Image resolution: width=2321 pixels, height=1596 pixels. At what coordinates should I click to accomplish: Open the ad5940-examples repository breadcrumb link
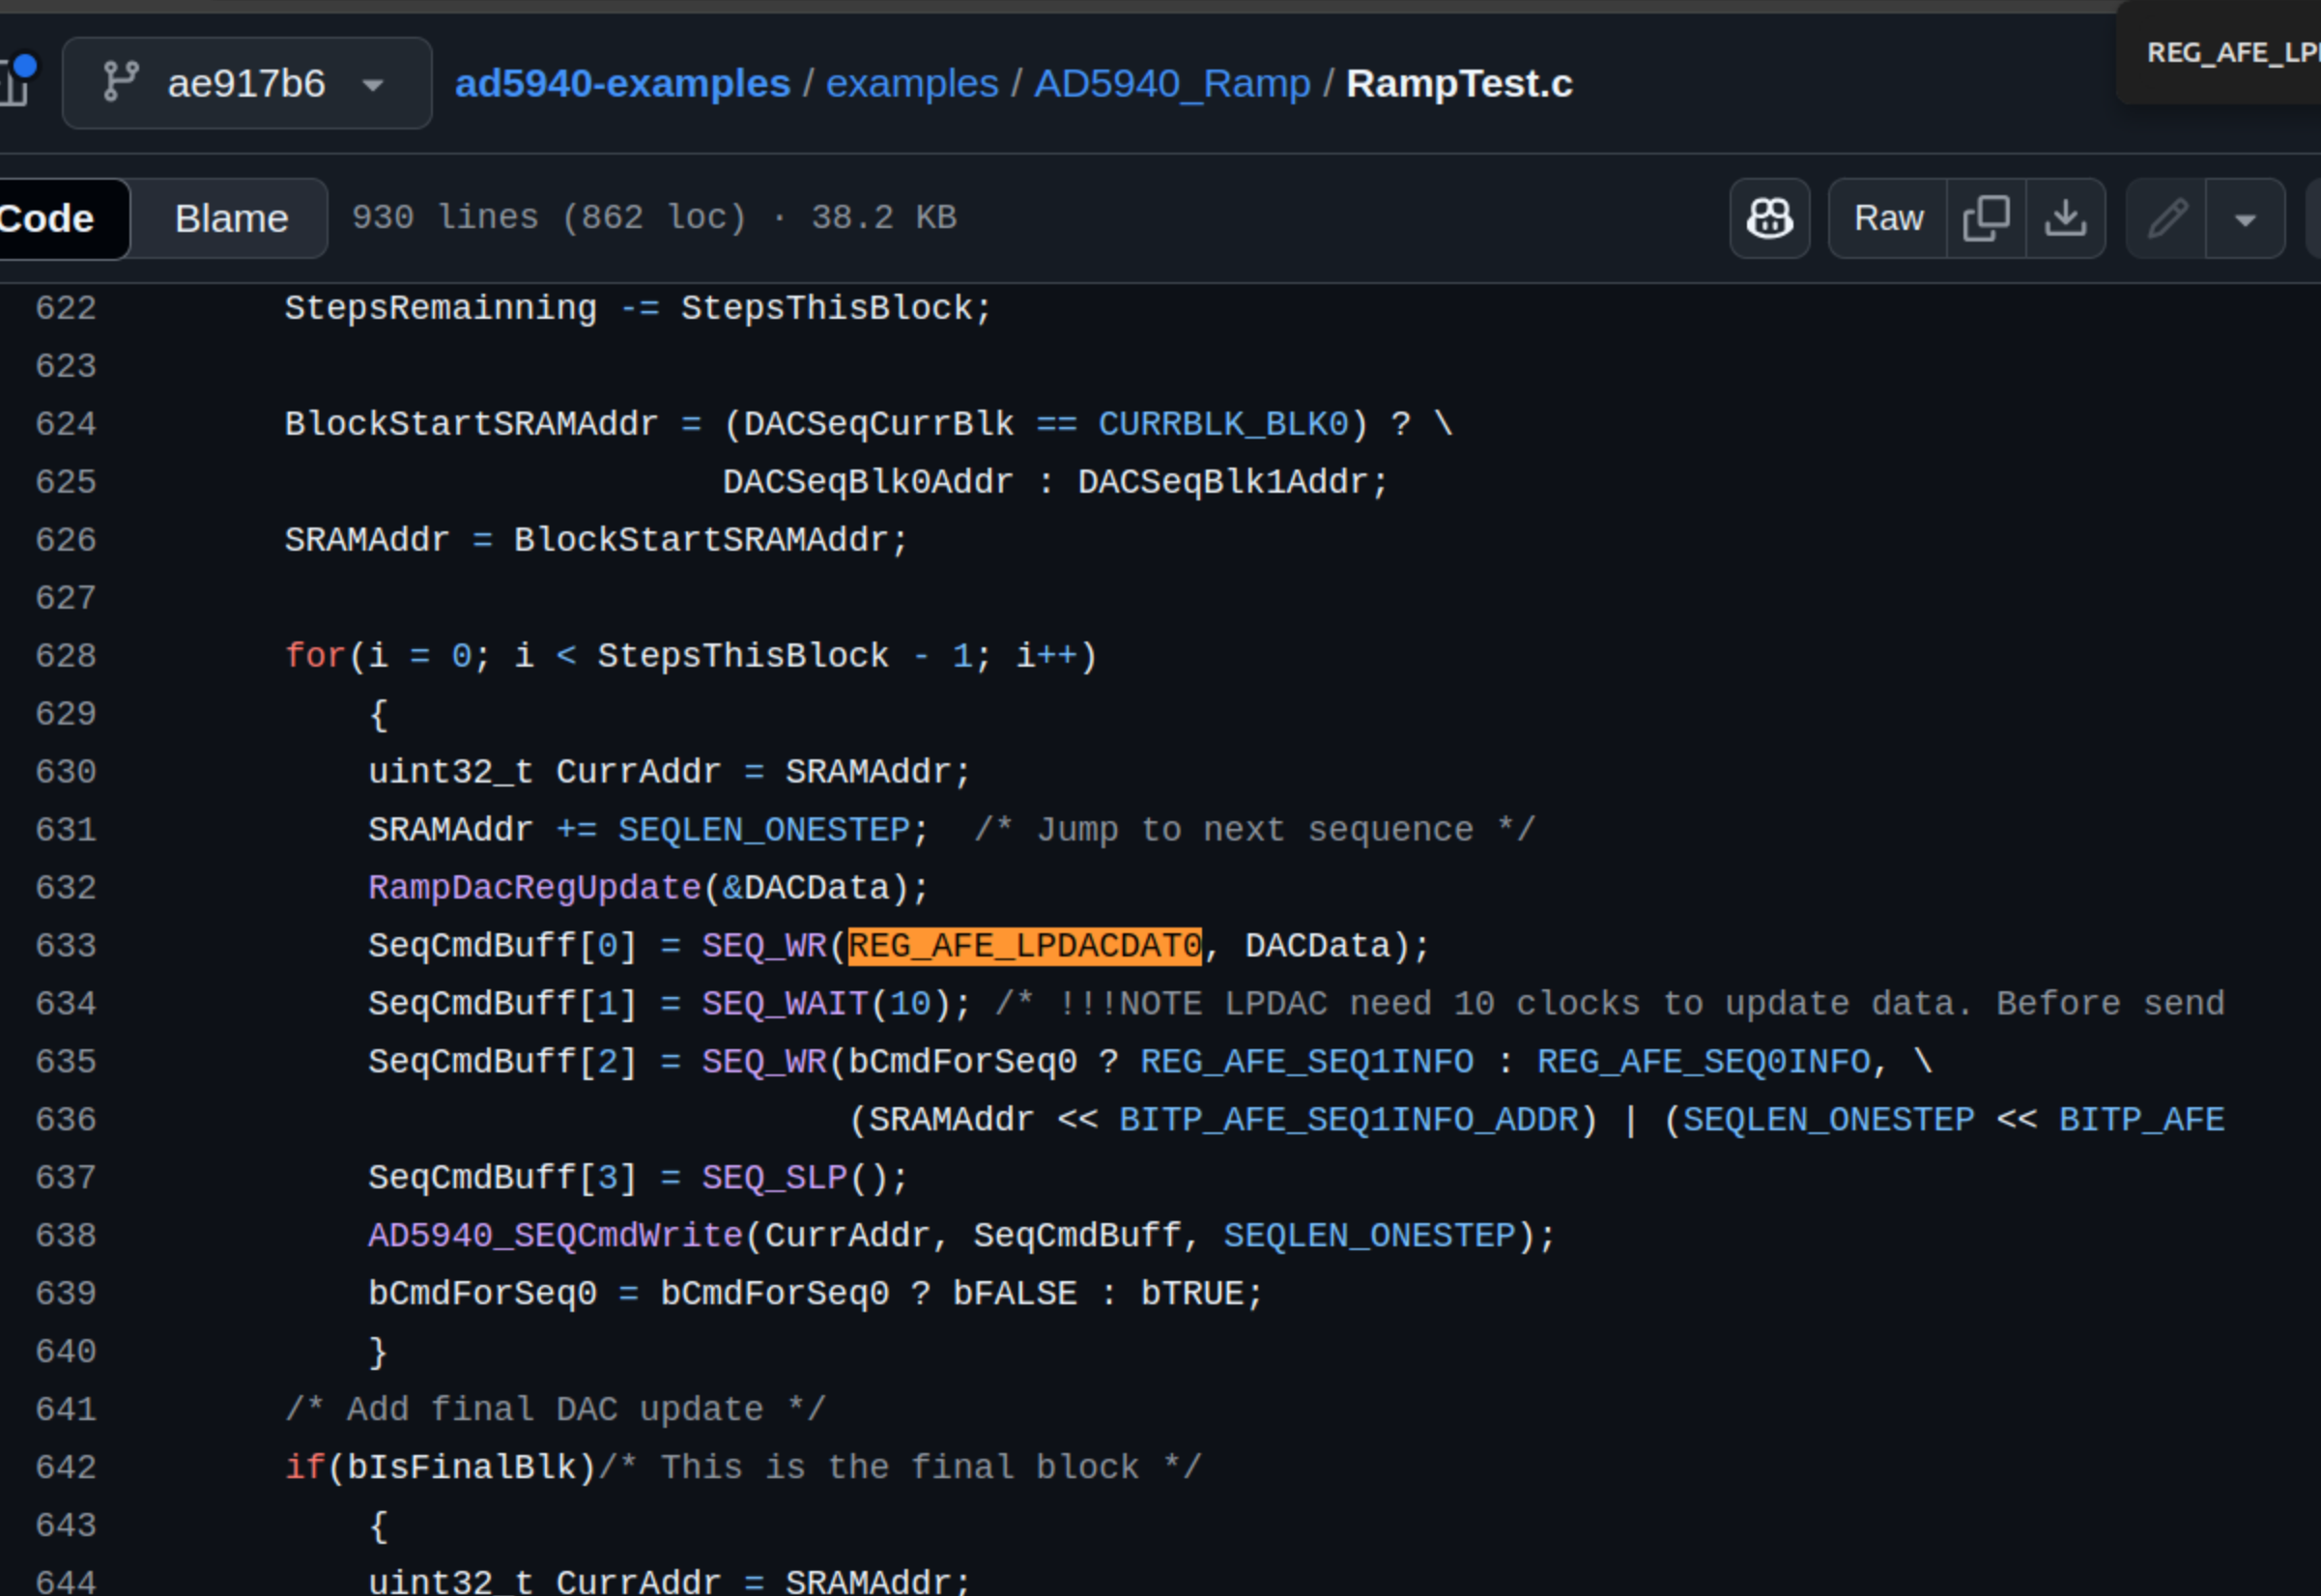coord(622,83)
